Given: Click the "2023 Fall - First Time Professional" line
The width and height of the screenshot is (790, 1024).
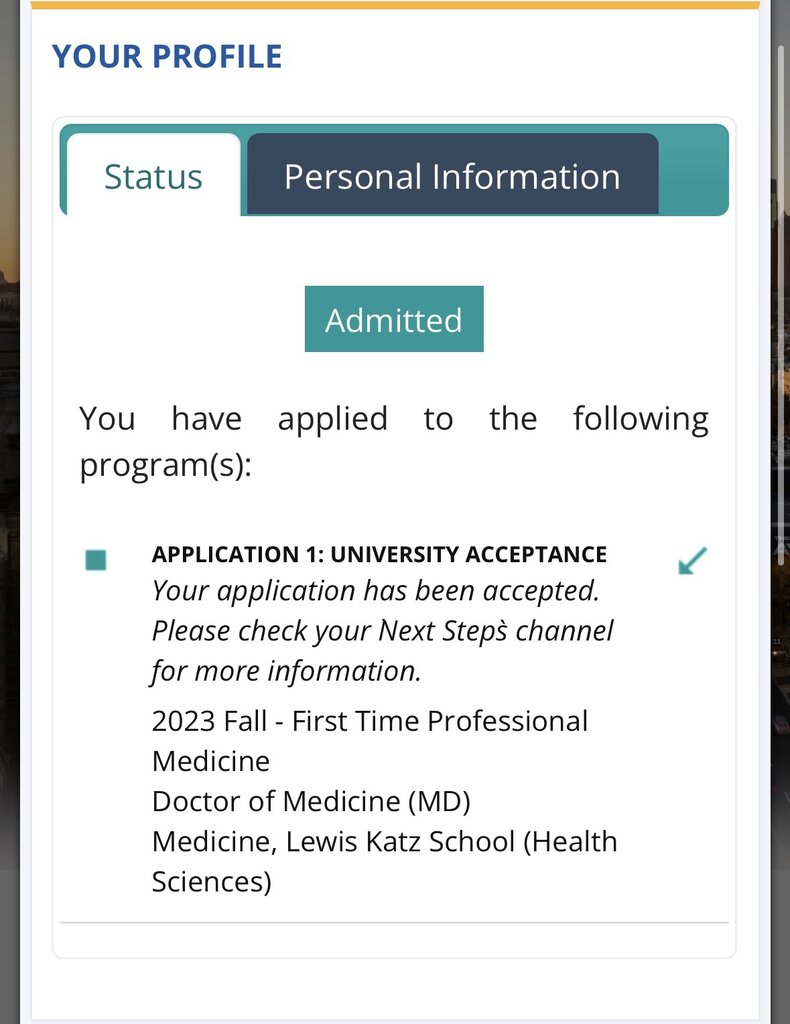Looking at the screenshot, I should pos(370,721).
